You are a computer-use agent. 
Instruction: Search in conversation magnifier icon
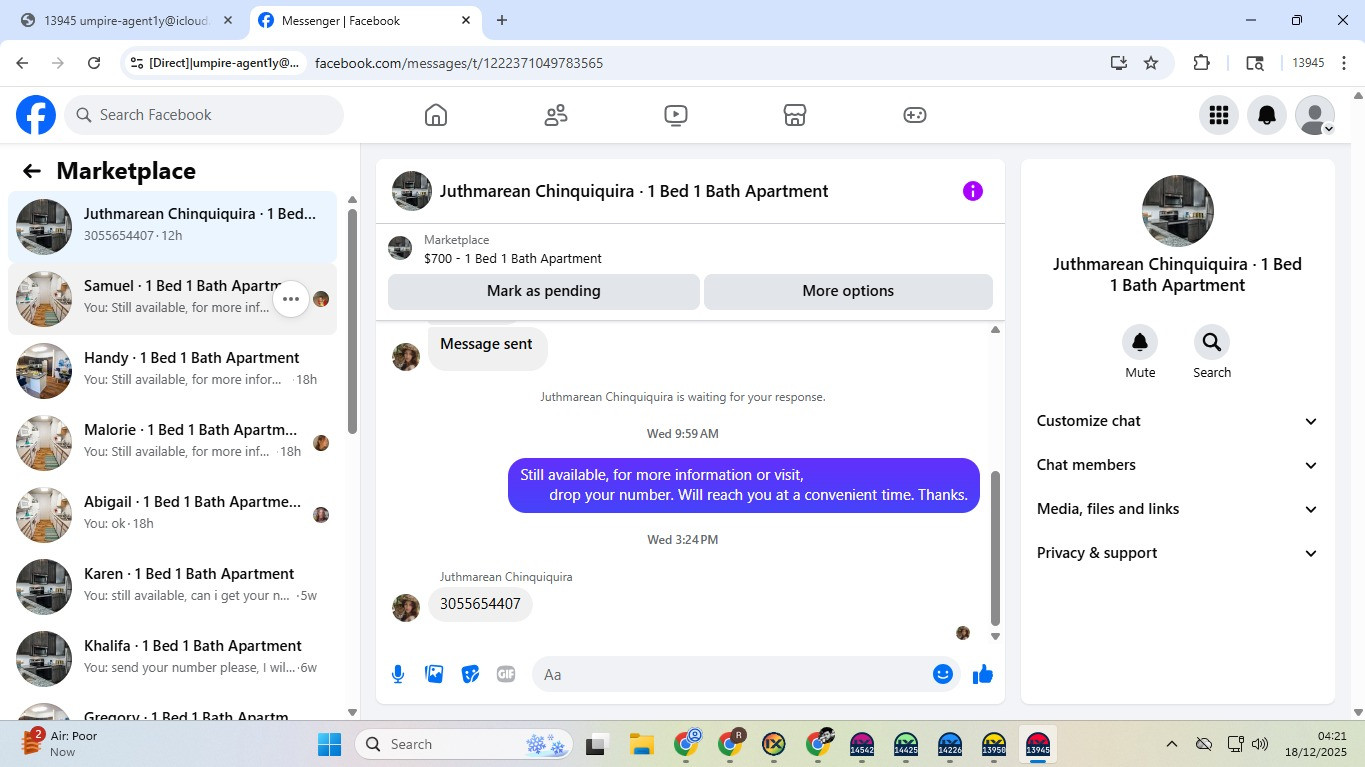(x=1212, y=342)
